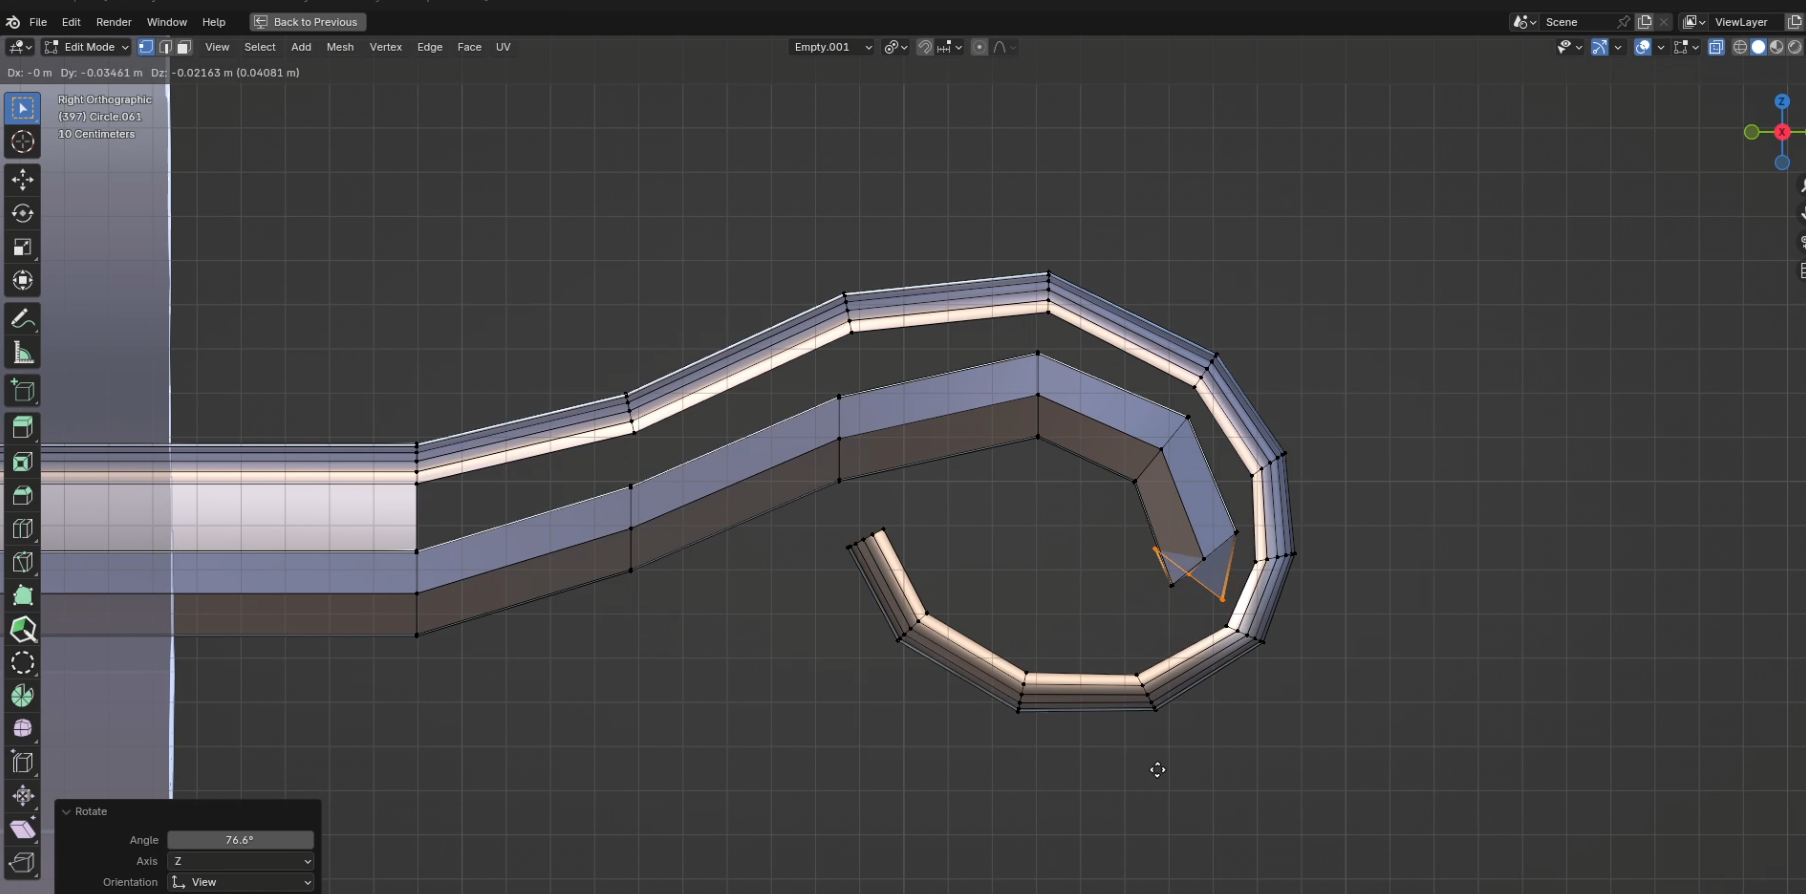Select the Rip Region tool
This screenshot has width=1806, height=894.
pos(23,863)
